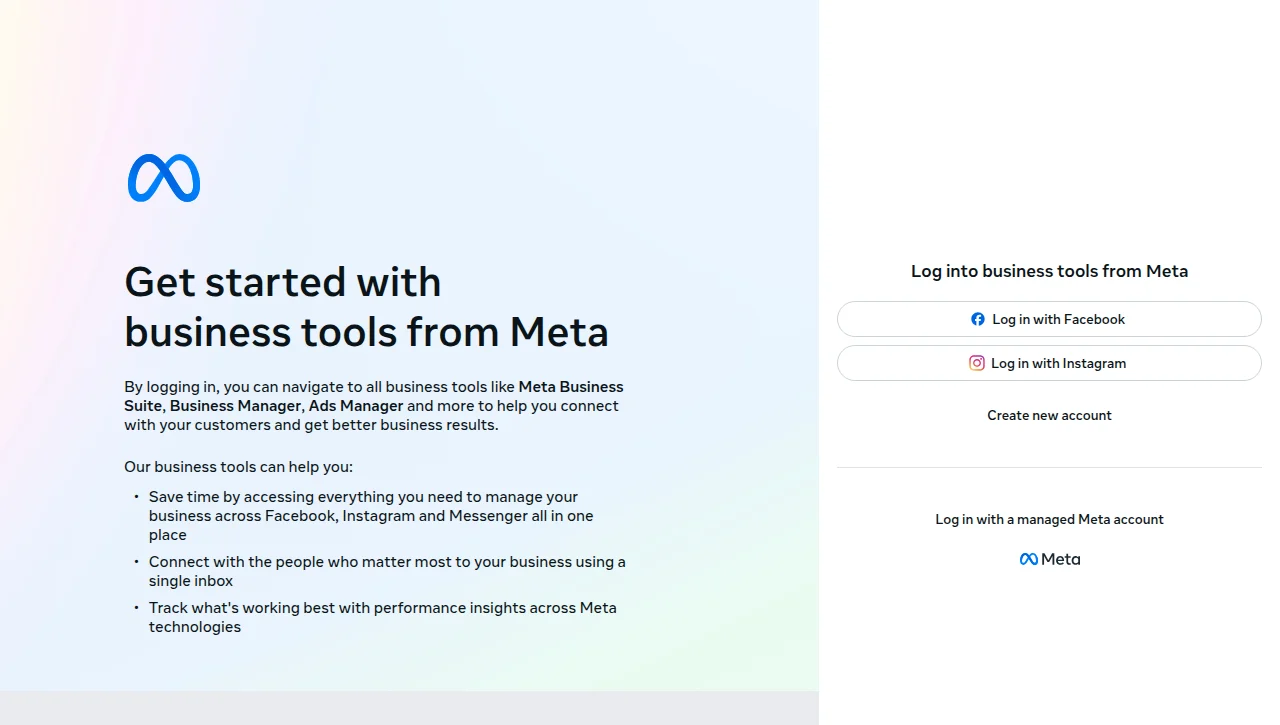
Task: Select the Meta Business Suite bold text
Action: click(x=570, y=386)
